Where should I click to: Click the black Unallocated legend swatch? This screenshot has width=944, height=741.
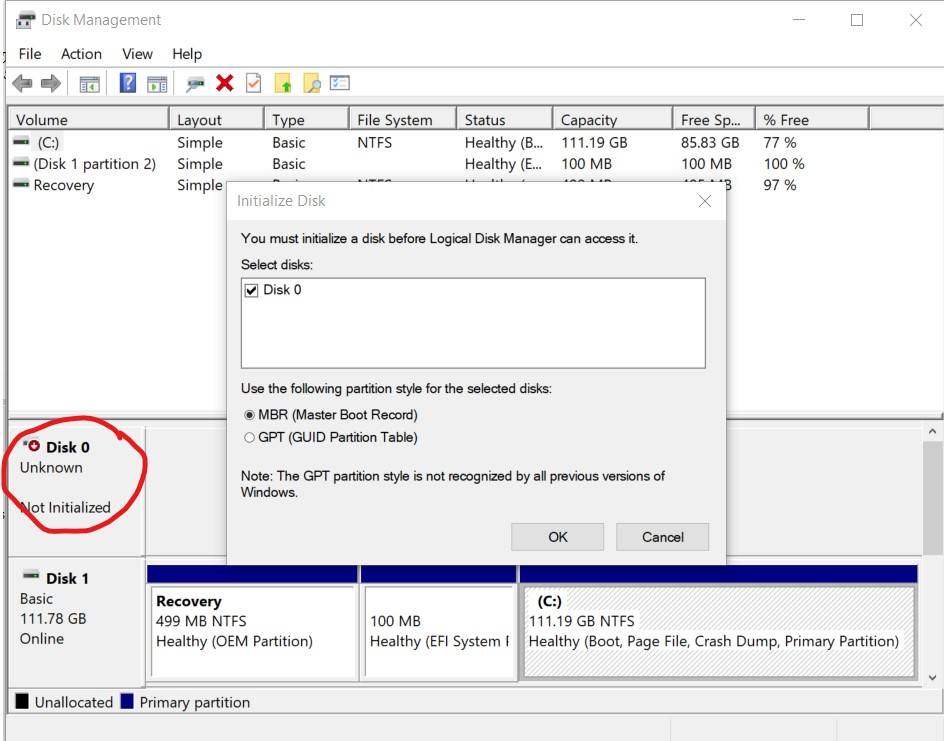pos(22,701)
